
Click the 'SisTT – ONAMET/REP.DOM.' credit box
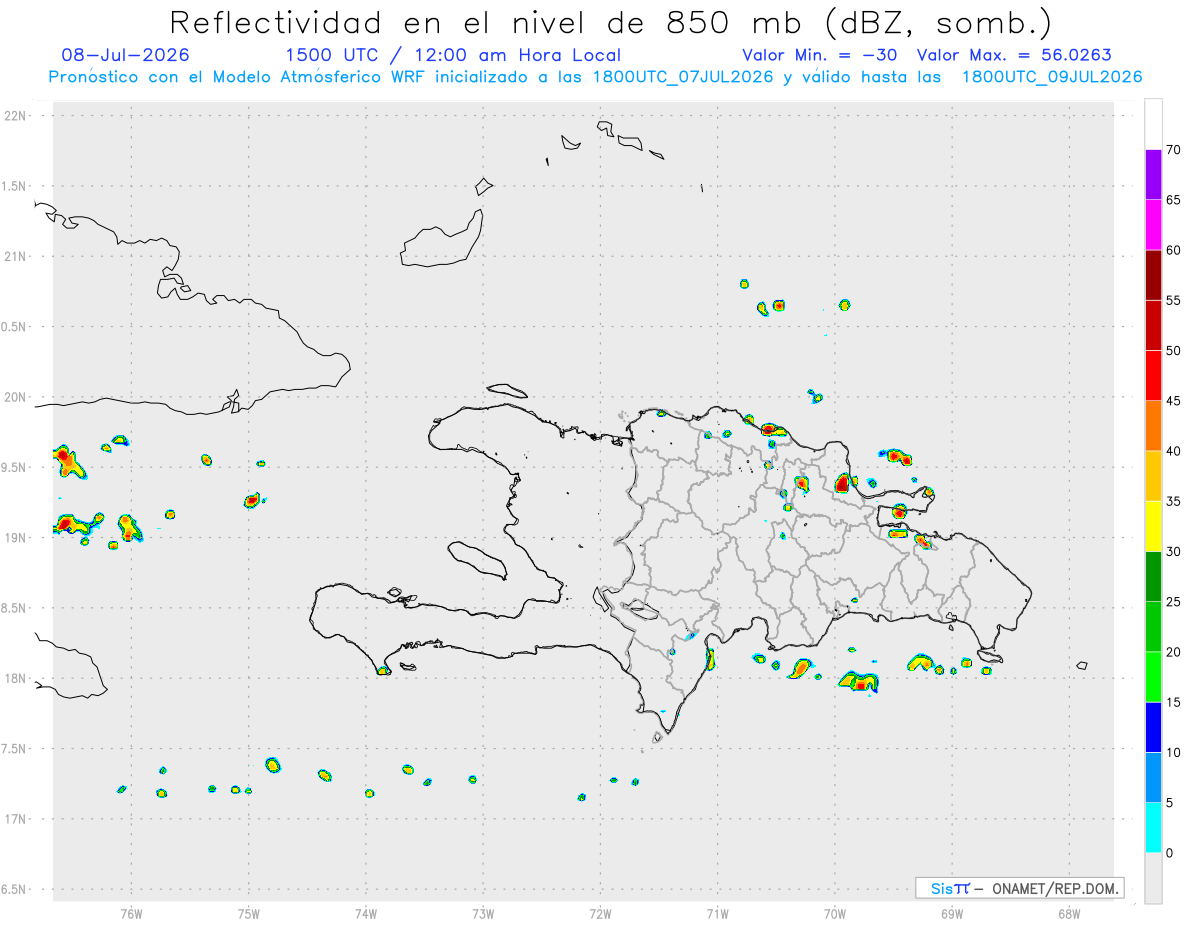(x=1019, y=888)
